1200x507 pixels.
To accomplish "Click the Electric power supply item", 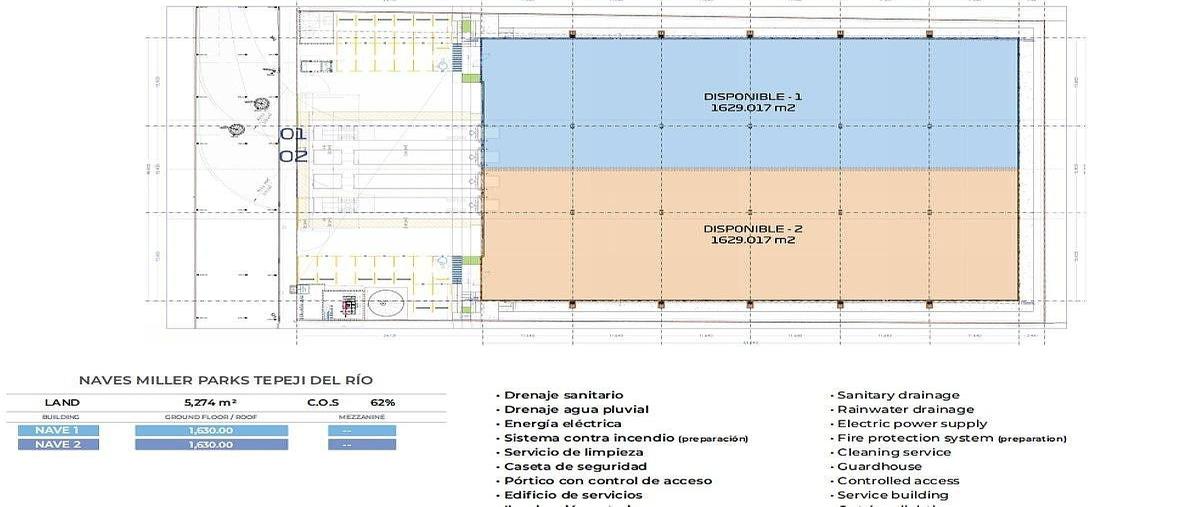I will 908,424.
